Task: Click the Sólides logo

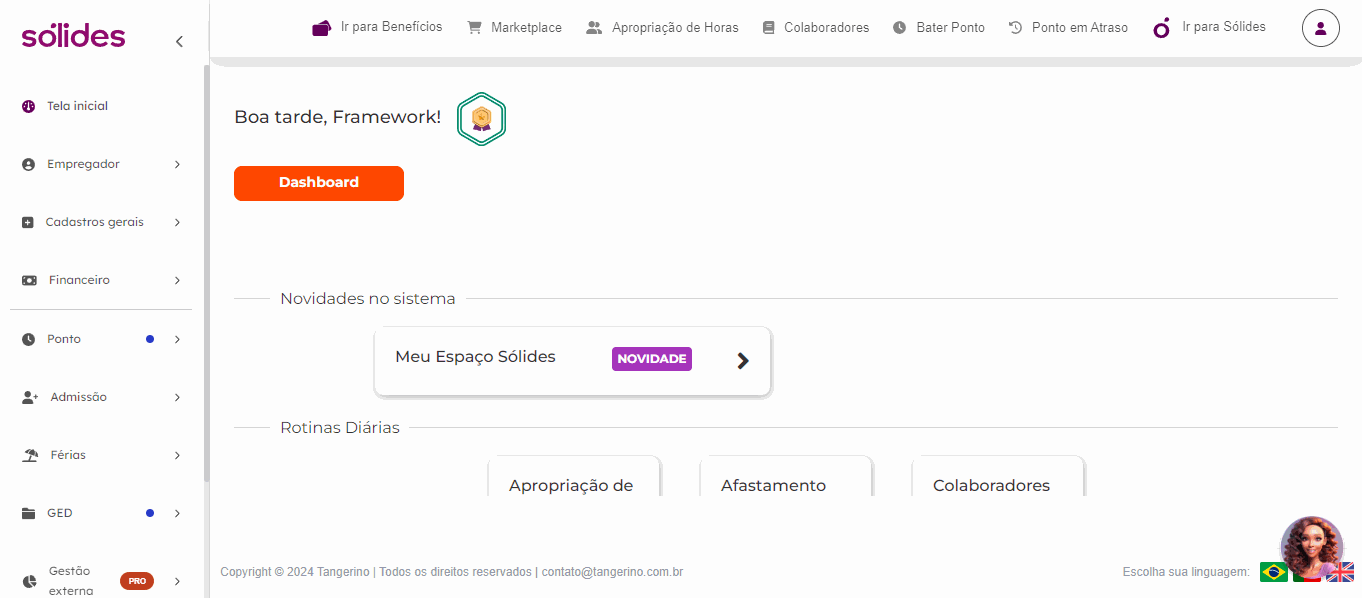Action: click(73, 36)
